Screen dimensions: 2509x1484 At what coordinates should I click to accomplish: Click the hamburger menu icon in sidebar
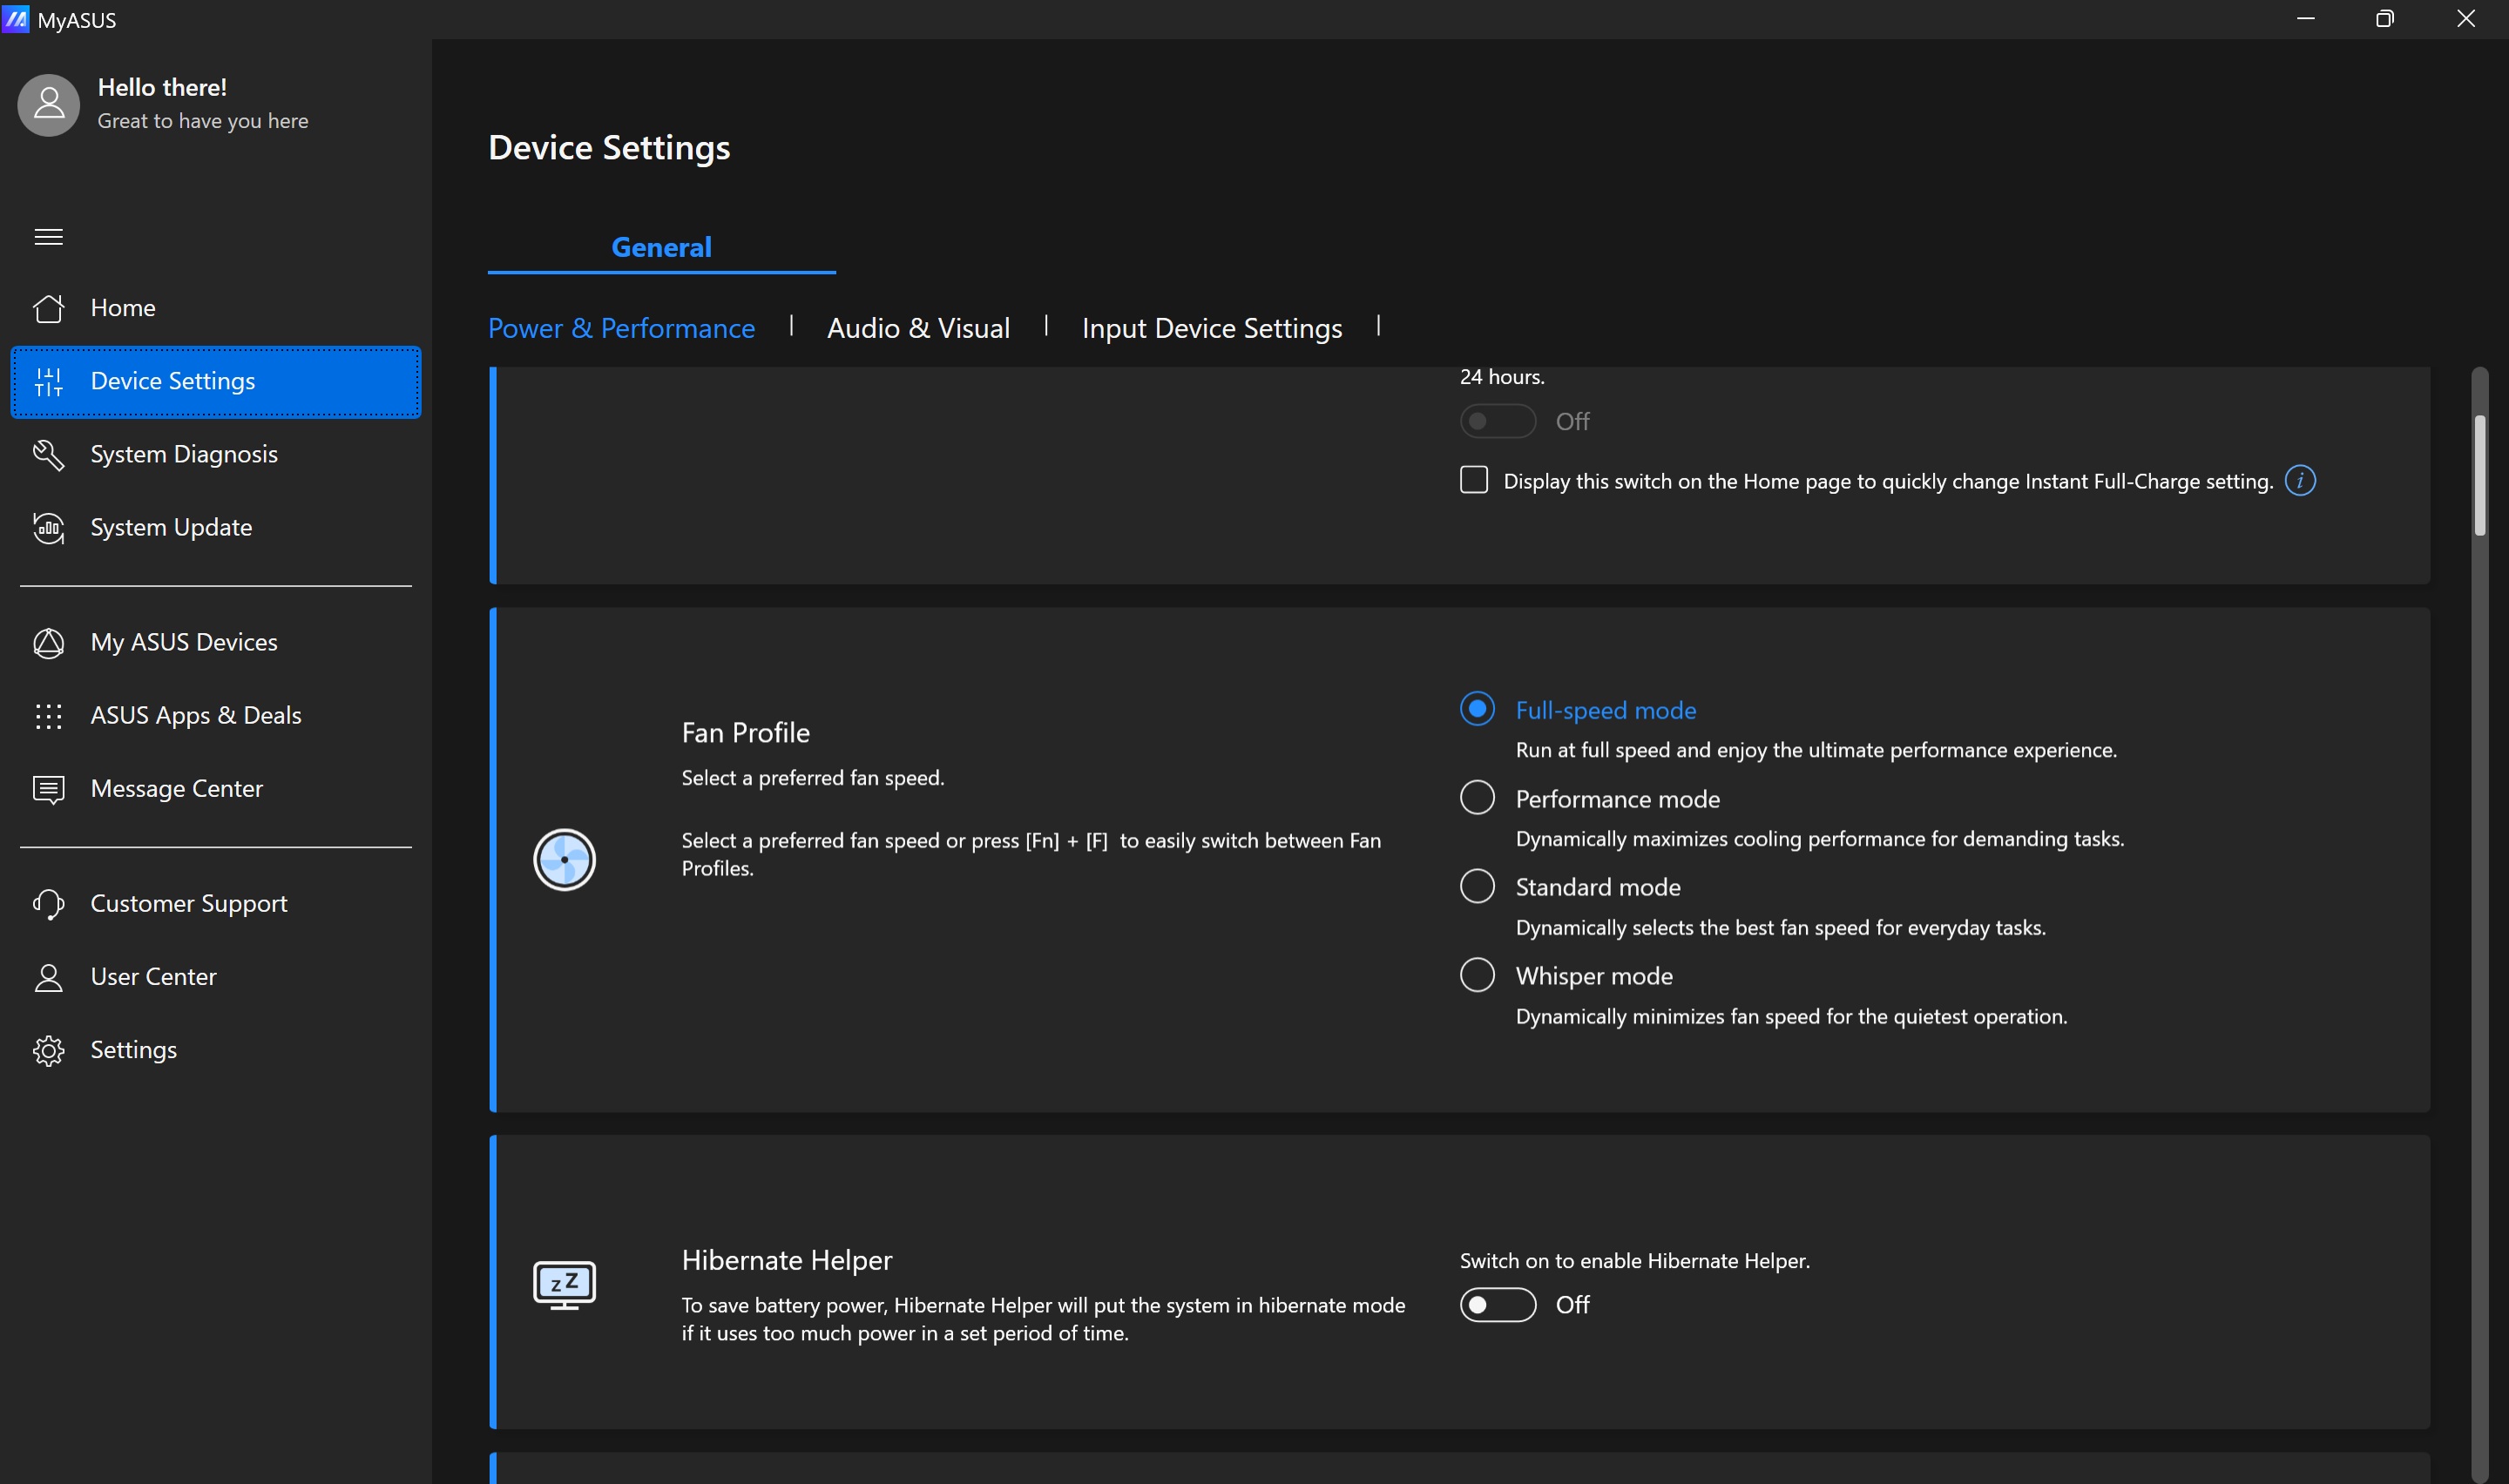48,237
